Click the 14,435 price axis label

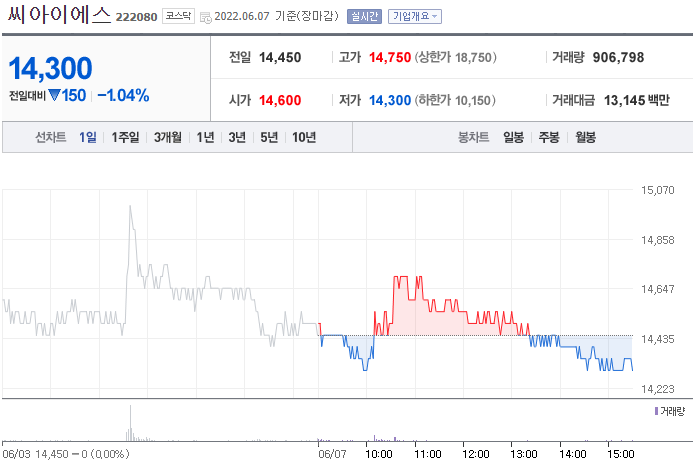pyautogui.click(x=658, y=339)
